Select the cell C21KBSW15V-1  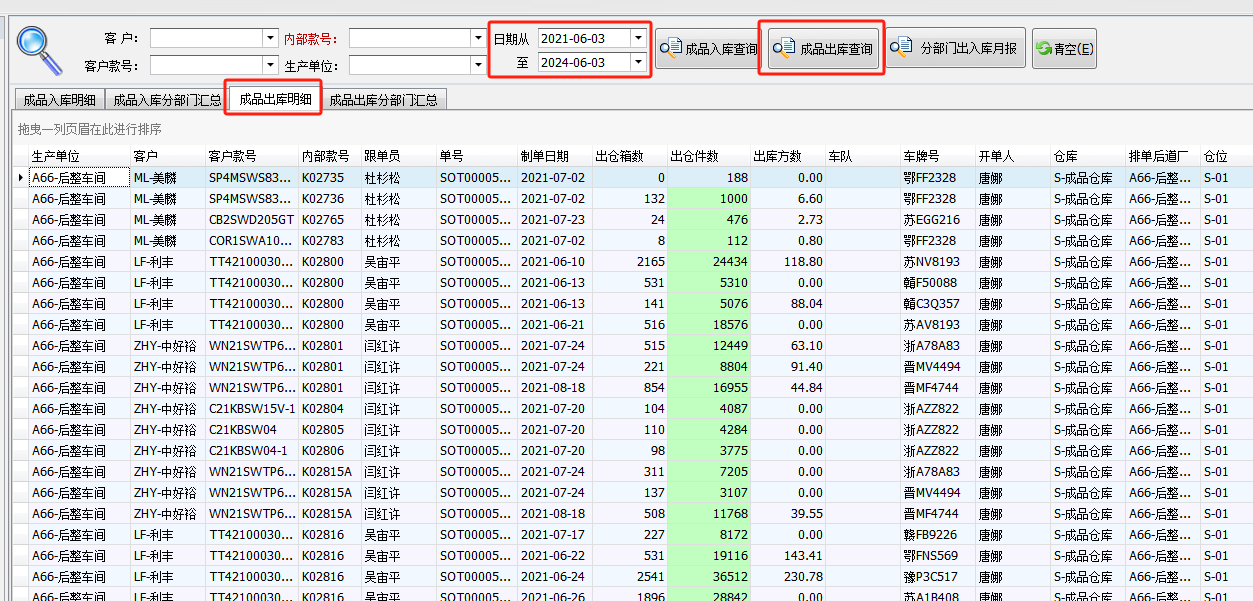click(x=252, y=408)
